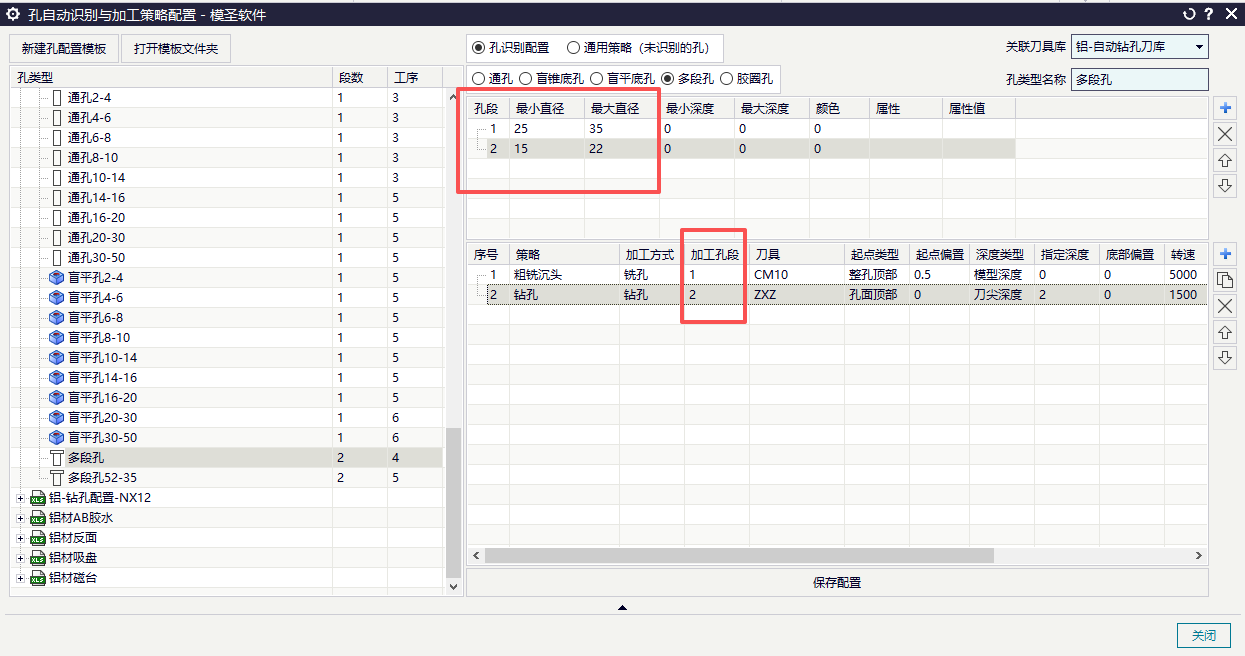Click the 关闭 button
1245x656 pixels.
coord(1203,635)
